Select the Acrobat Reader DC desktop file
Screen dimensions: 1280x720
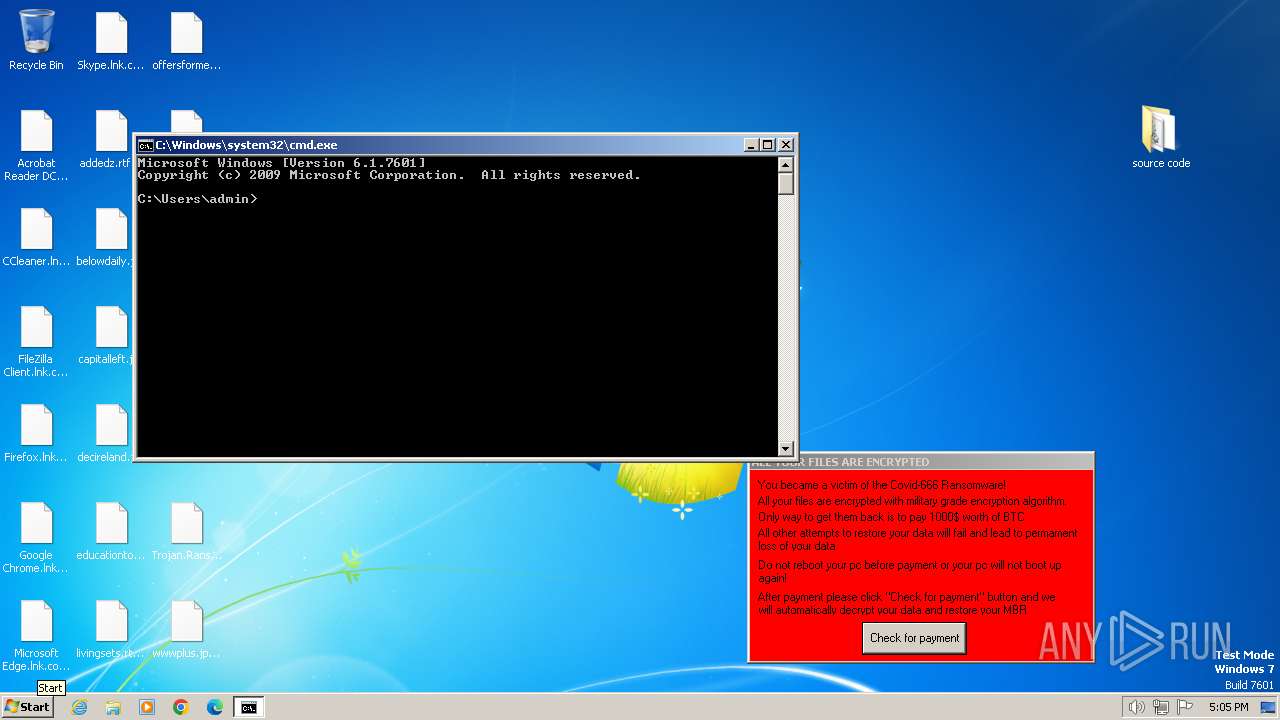(x=36, y=145)
